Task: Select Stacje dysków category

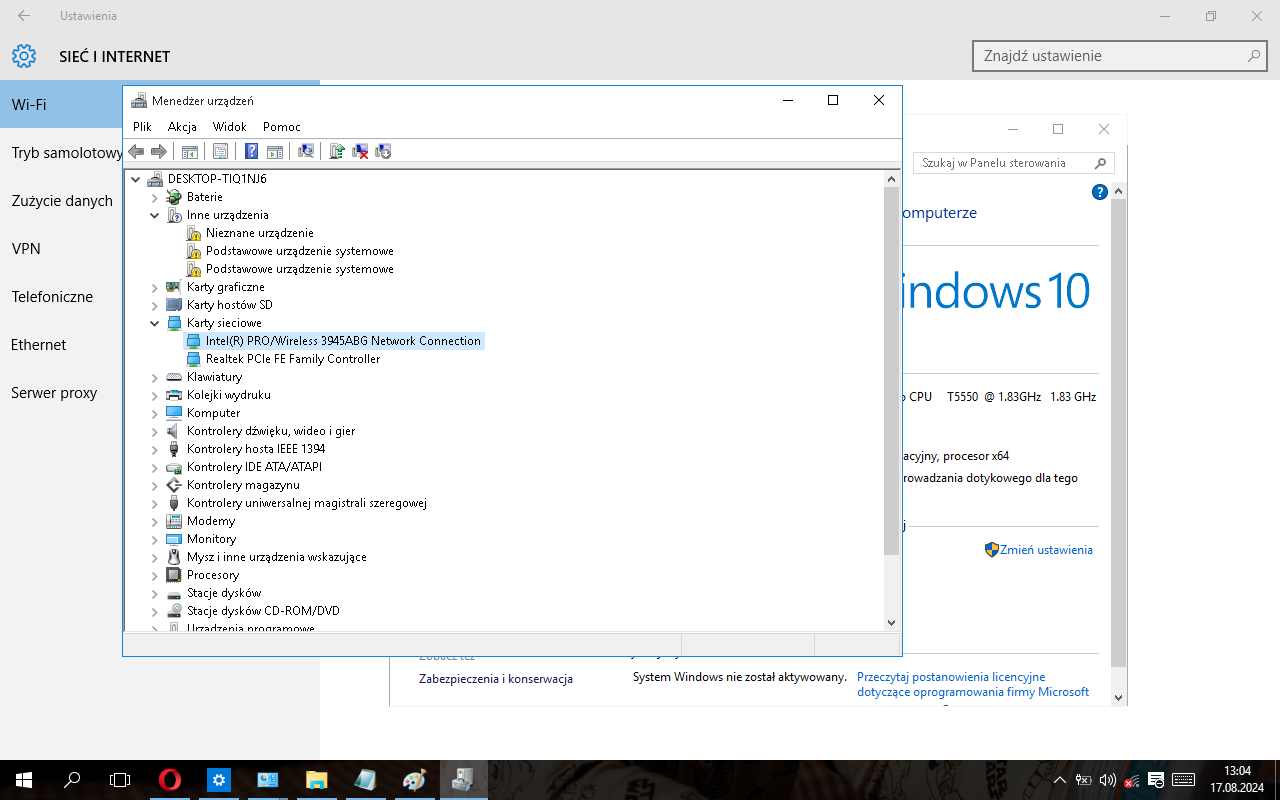Action: (224, 593)
